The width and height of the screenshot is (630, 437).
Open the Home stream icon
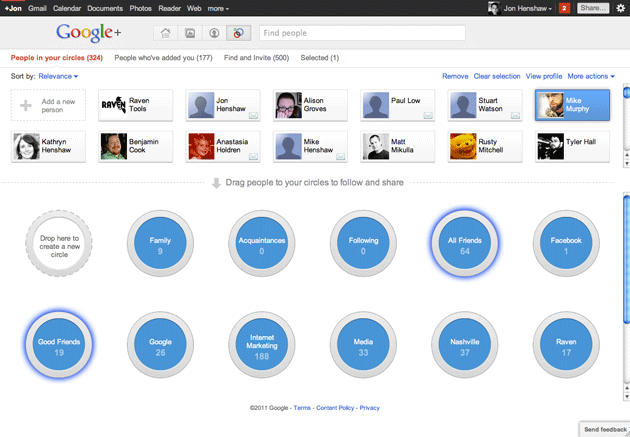click(x=166, y=33)
